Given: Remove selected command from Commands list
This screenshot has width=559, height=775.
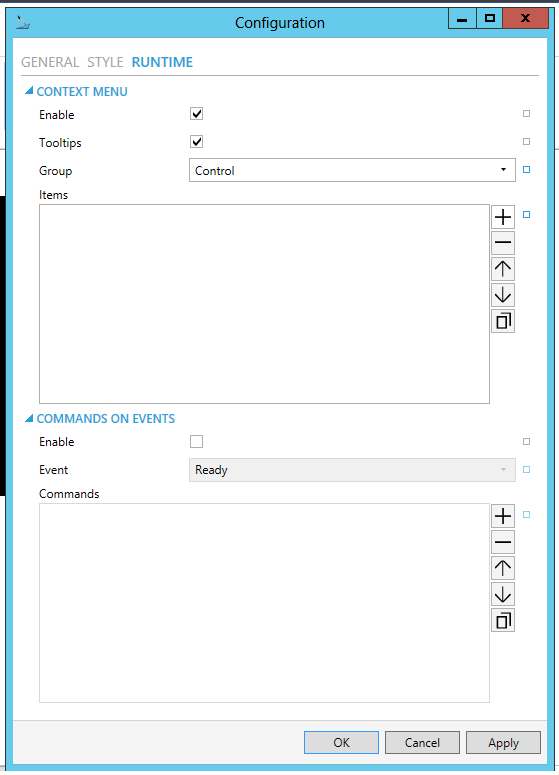Looking at the screenshot, I should coord(503,542).
